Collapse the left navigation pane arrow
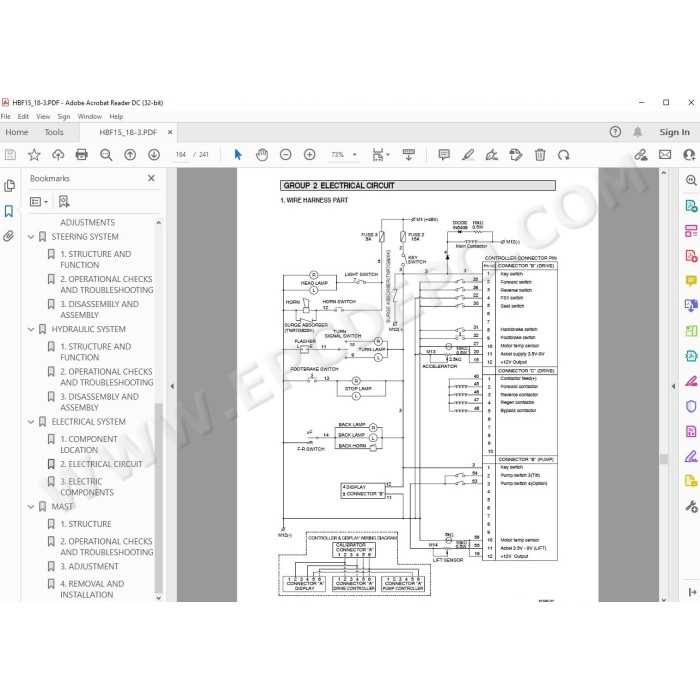This screenshot has width=700, height=700. coord(172,386)
